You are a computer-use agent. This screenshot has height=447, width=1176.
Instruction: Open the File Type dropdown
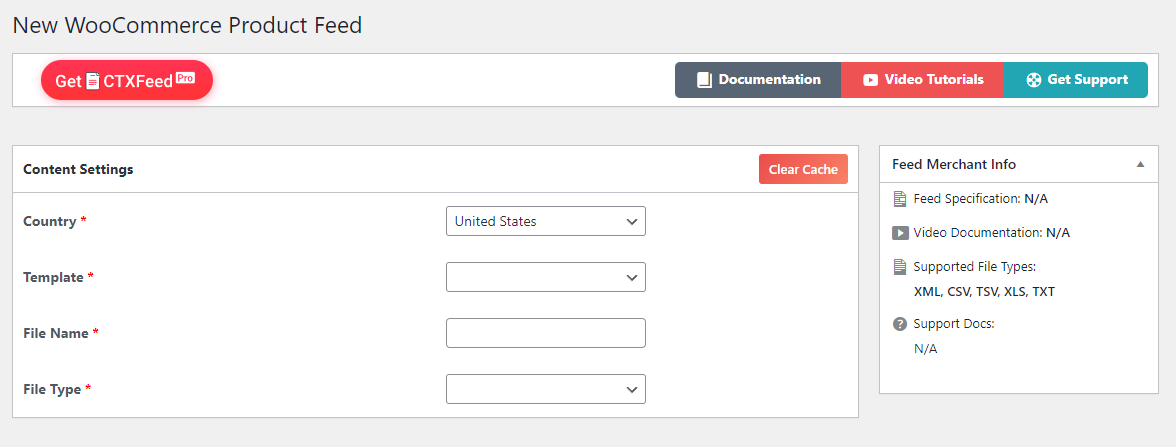coord(545,389)
